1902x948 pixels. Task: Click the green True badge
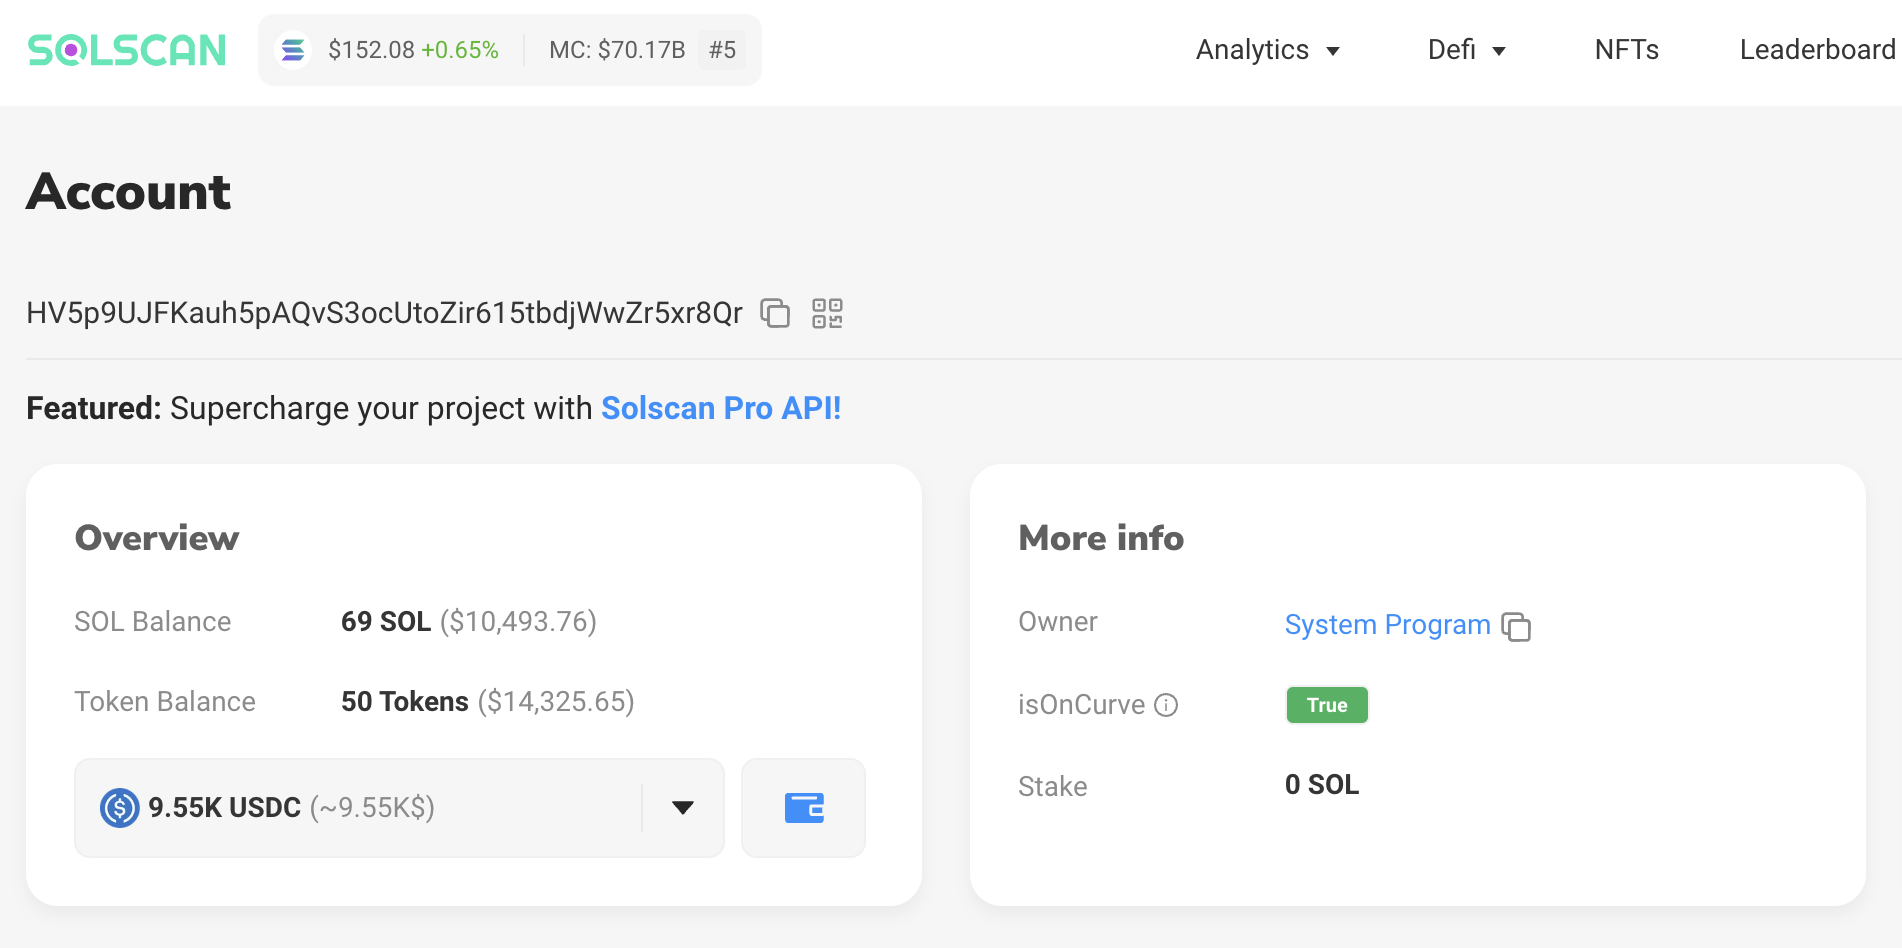[x=1327, y=705]
